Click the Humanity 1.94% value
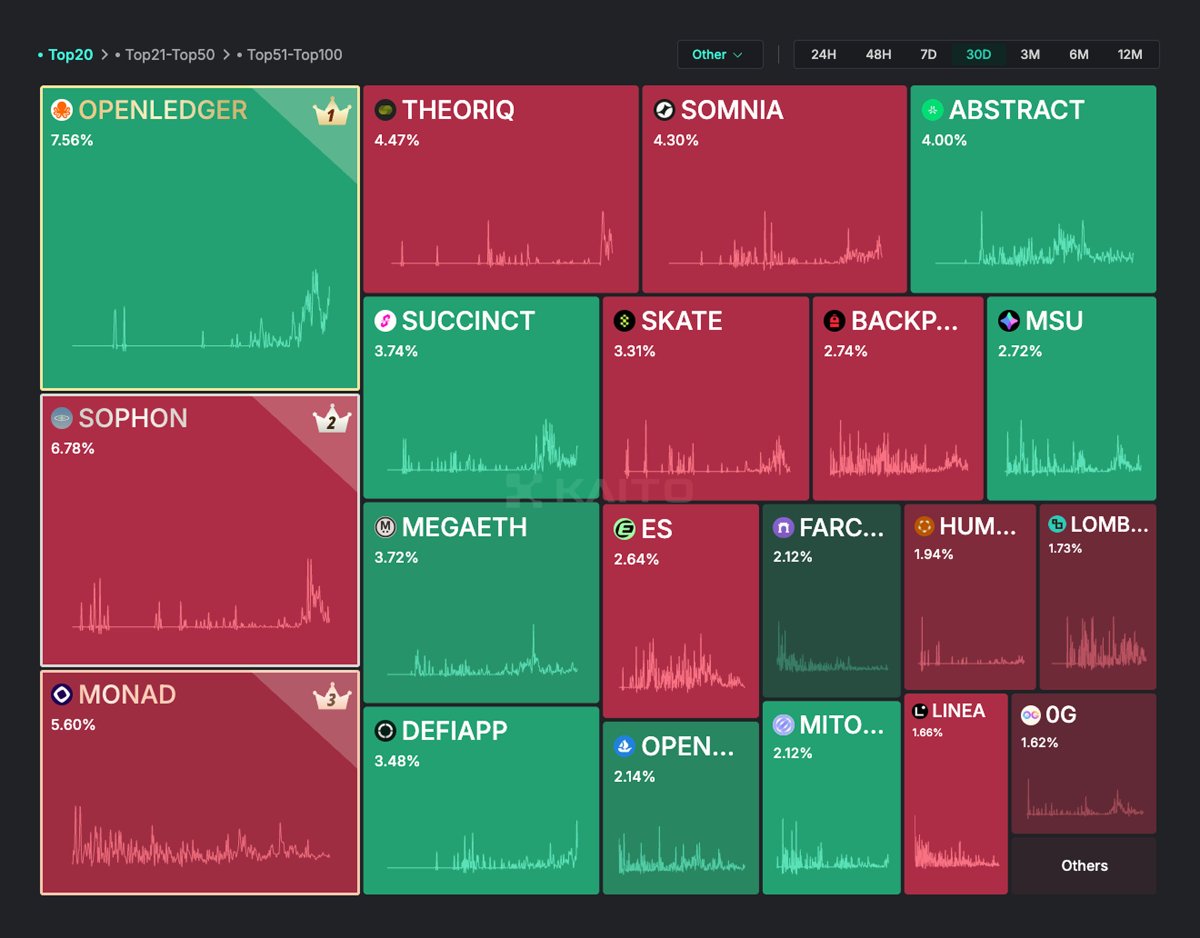This screenshot has height=938, width=1200. coord(934,554)
